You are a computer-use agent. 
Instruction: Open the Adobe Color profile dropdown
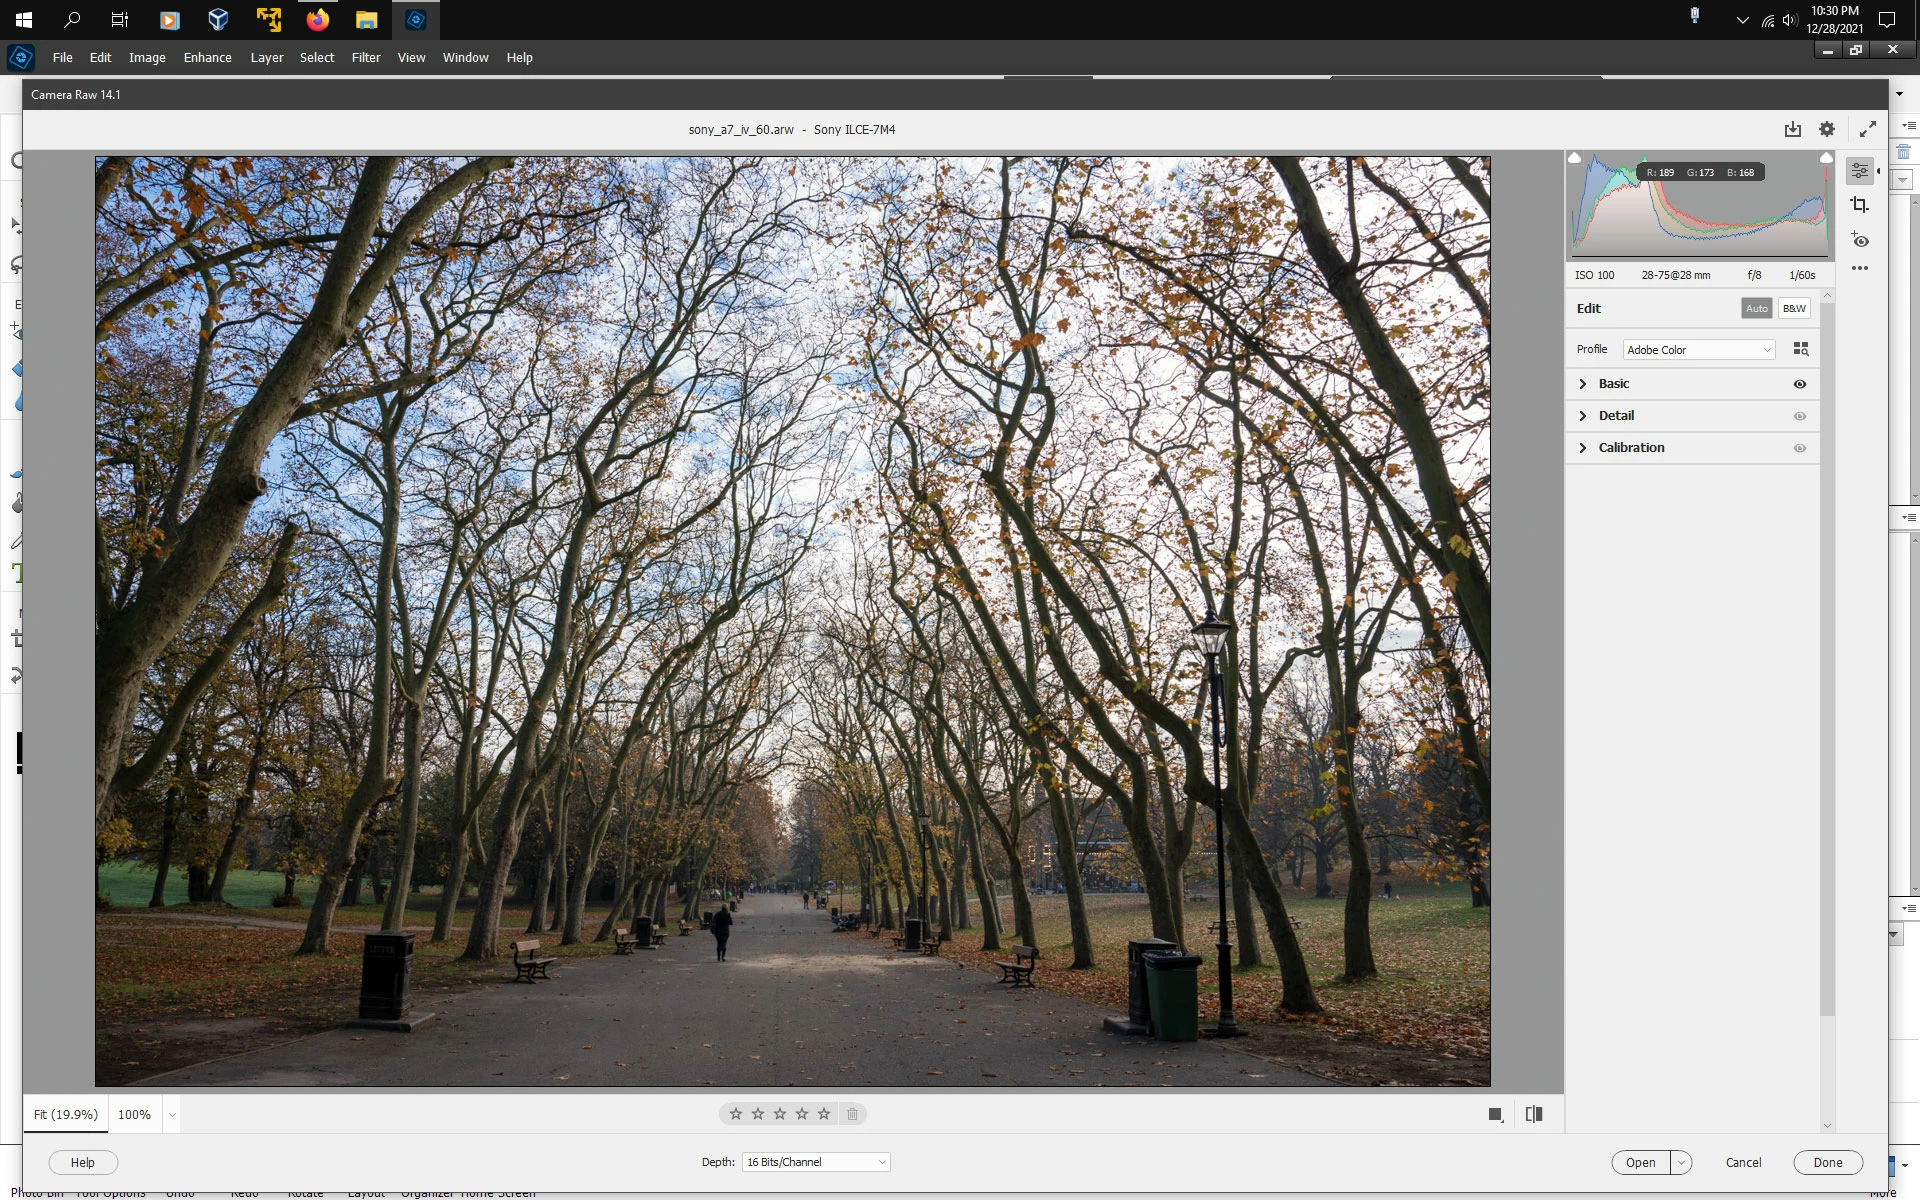click(1698, 350)
